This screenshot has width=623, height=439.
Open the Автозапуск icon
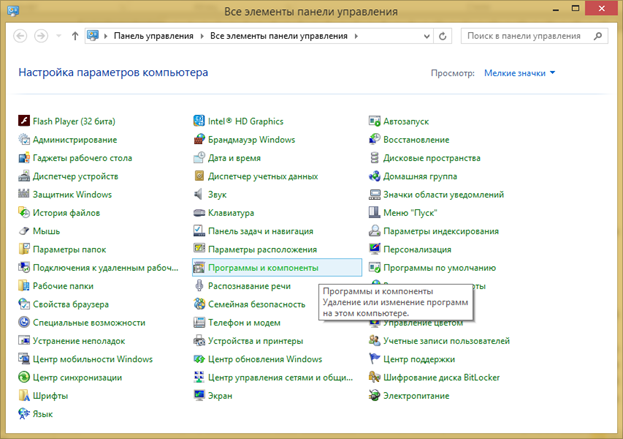pyautogui.click(x=374, y=121)
